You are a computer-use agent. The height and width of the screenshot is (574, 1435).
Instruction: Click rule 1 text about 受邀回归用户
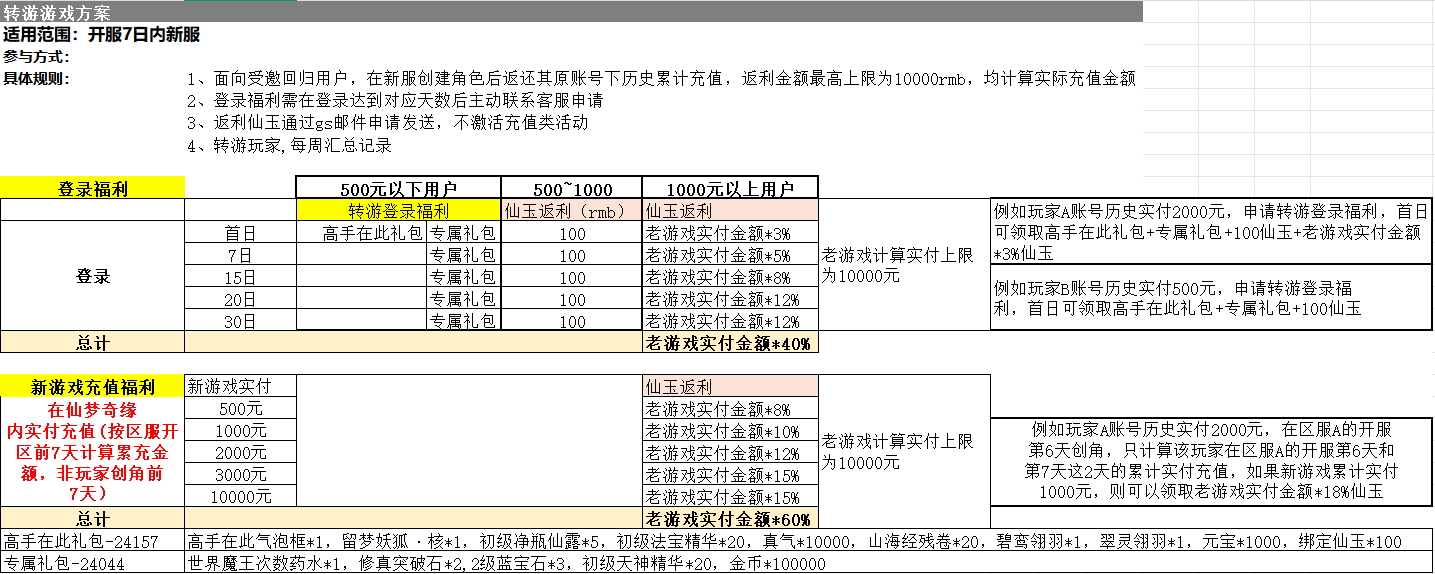tap(661, 79)
